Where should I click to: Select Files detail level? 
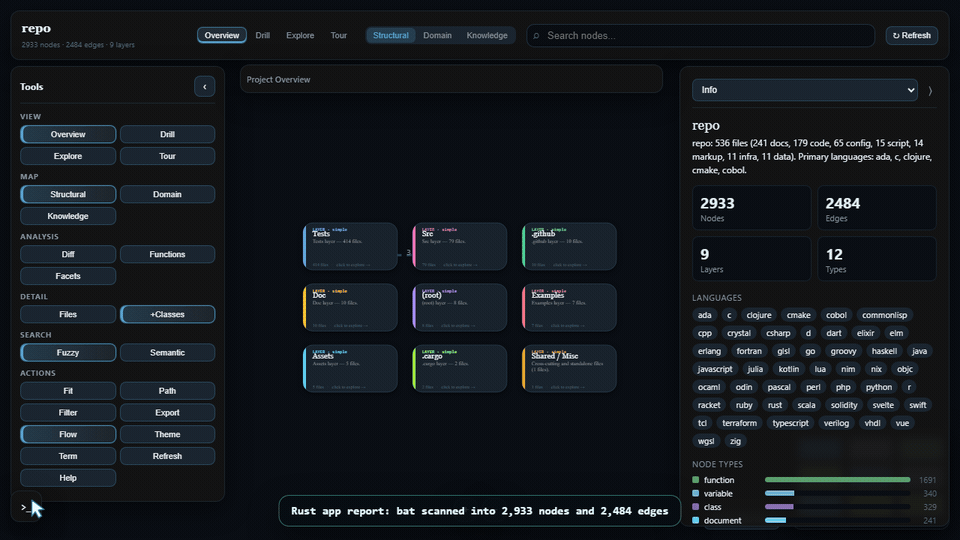[68, 314]
